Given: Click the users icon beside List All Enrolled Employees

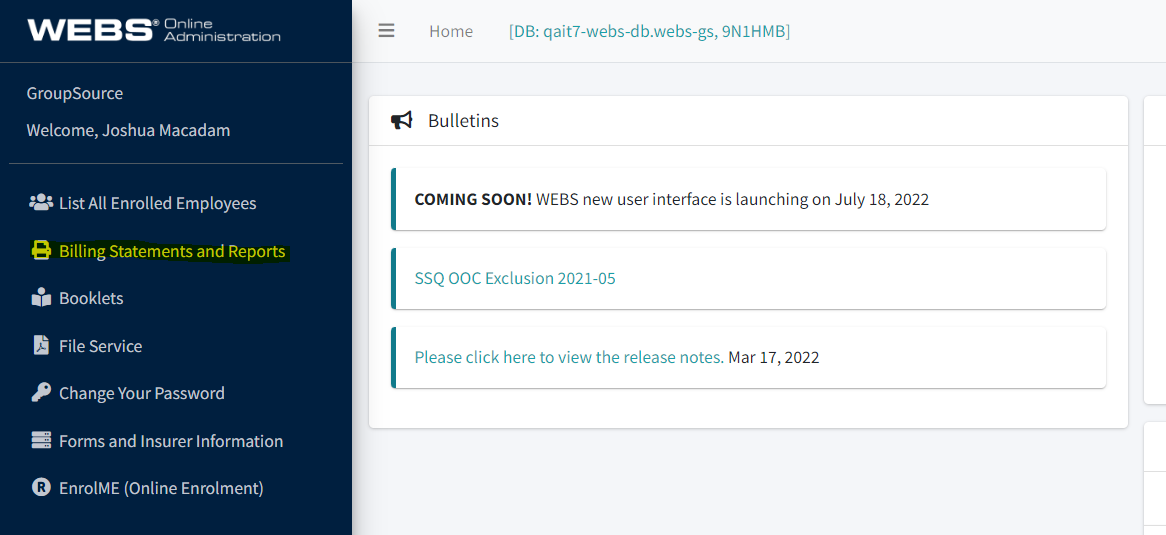Looking at the screenshot, I should [x=41, y=203].
